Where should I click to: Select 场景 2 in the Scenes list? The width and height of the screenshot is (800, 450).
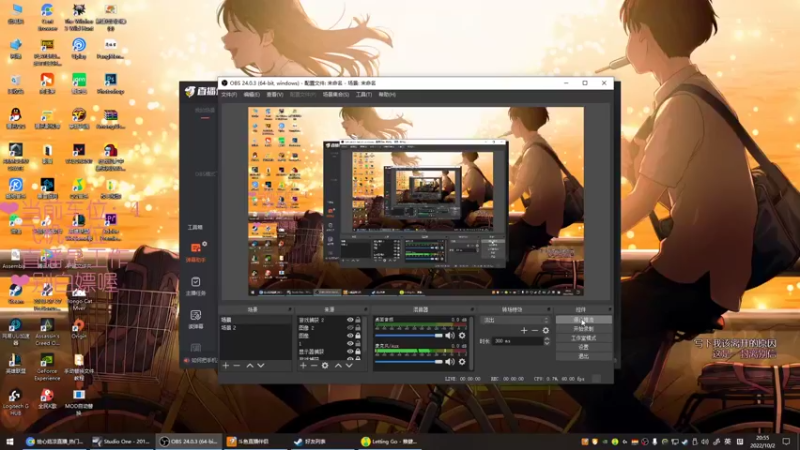pyautogui.click(x=255, y=328)
